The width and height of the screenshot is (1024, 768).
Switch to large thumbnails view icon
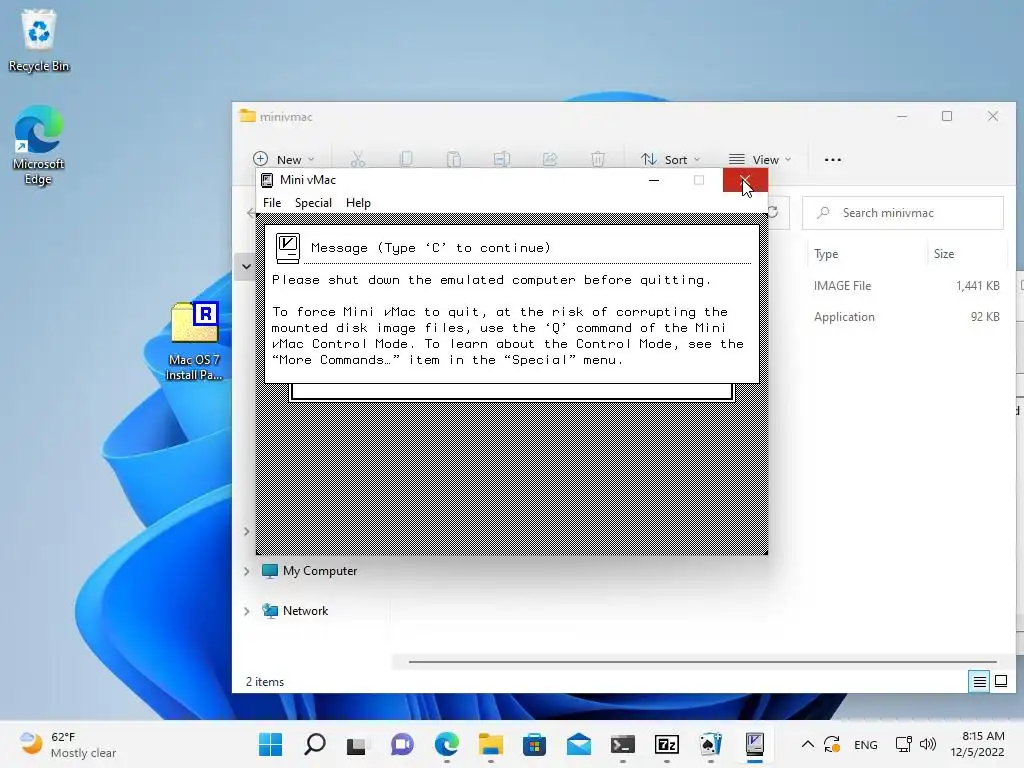coord(1000,682)
